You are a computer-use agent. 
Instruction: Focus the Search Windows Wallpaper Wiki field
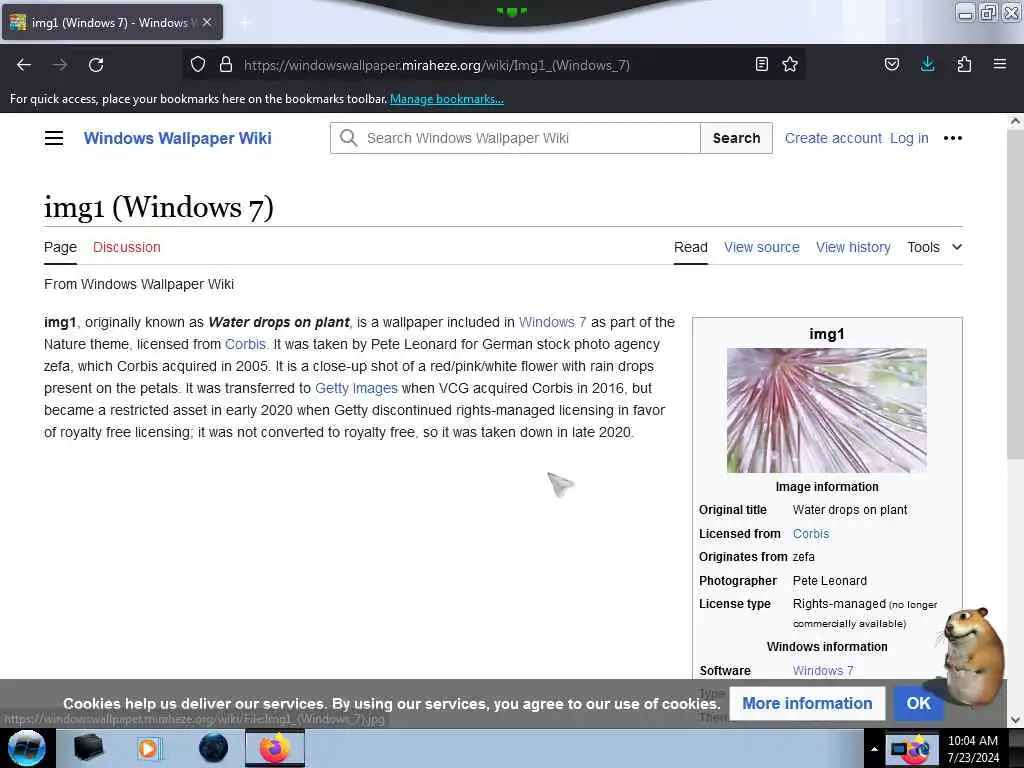point(515,138)
